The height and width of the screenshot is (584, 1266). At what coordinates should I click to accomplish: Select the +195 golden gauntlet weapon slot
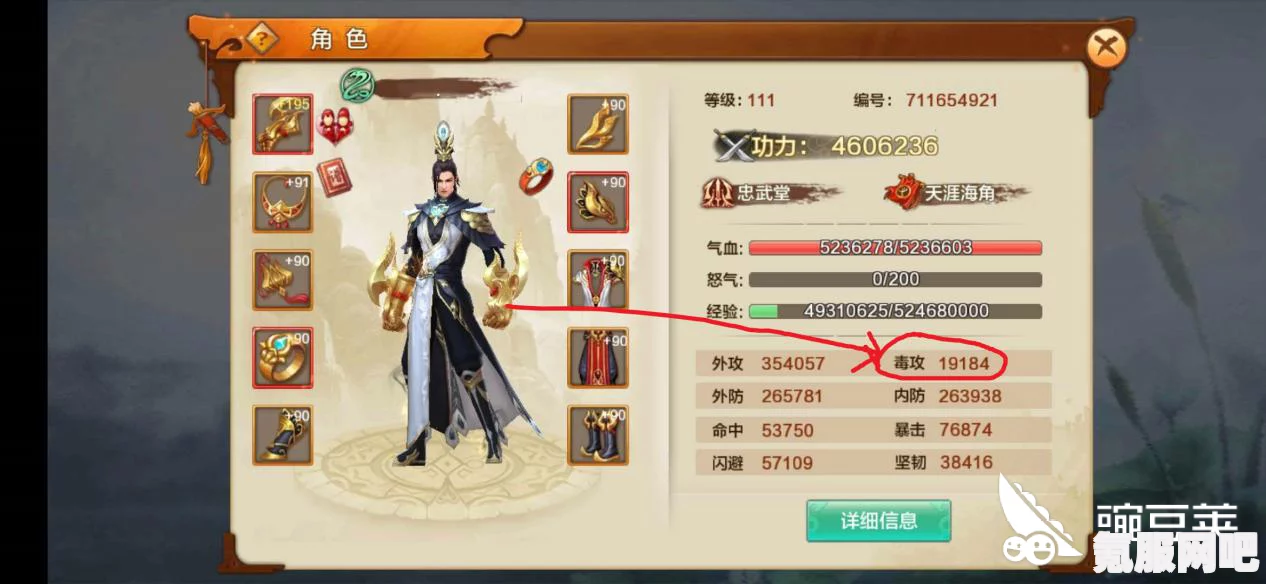click(282, 124)
